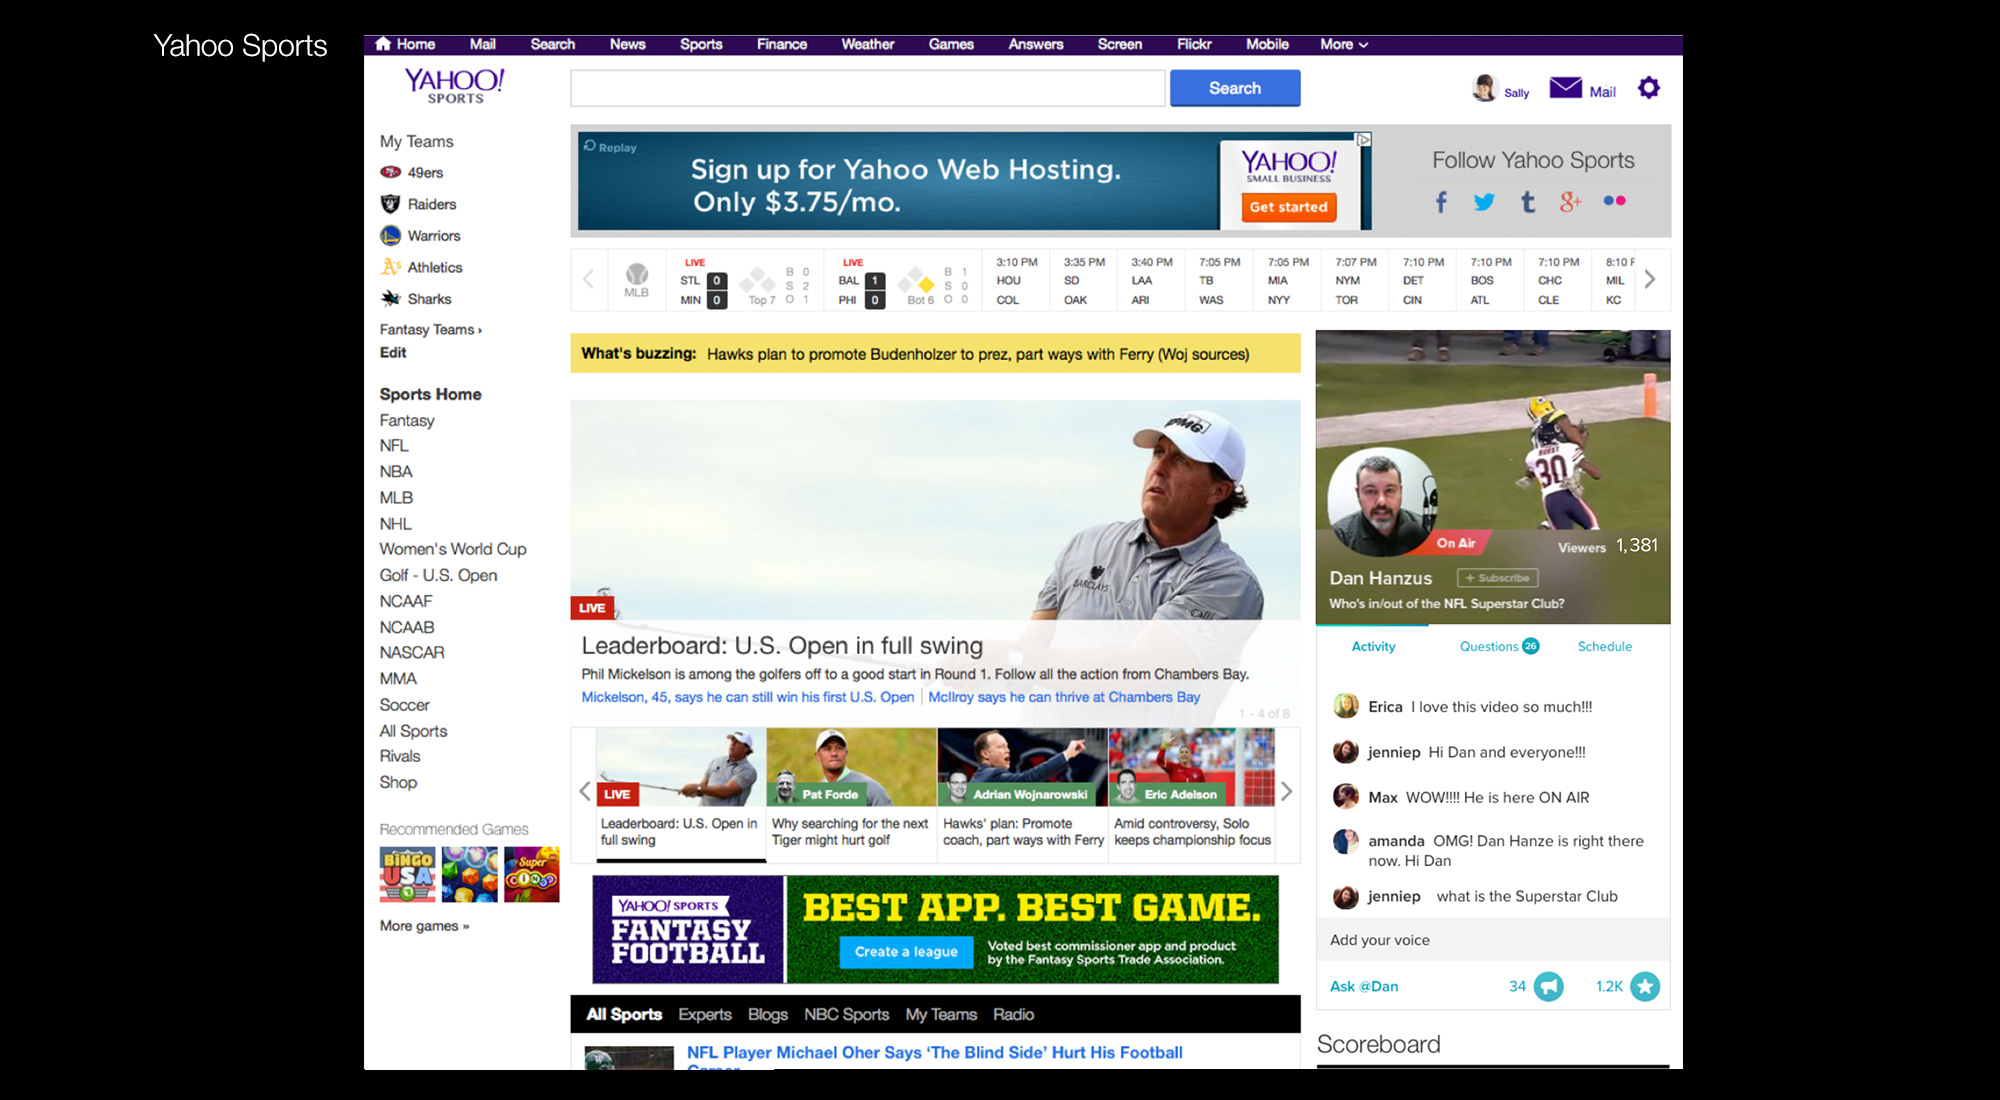Image resolution: width=2000 pixels, height=1100 pixels.
Task: Click the Facebook follow icon
Action: pyautogui.click(x=1441, y=202)
